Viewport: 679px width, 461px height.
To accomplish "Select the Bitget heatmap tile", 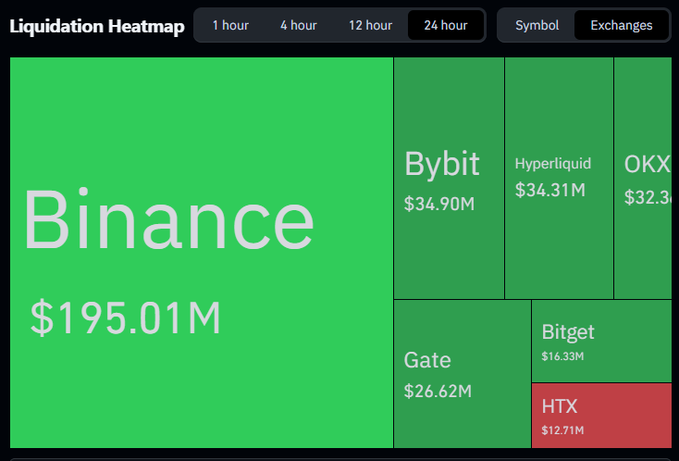I will [602, 341].
